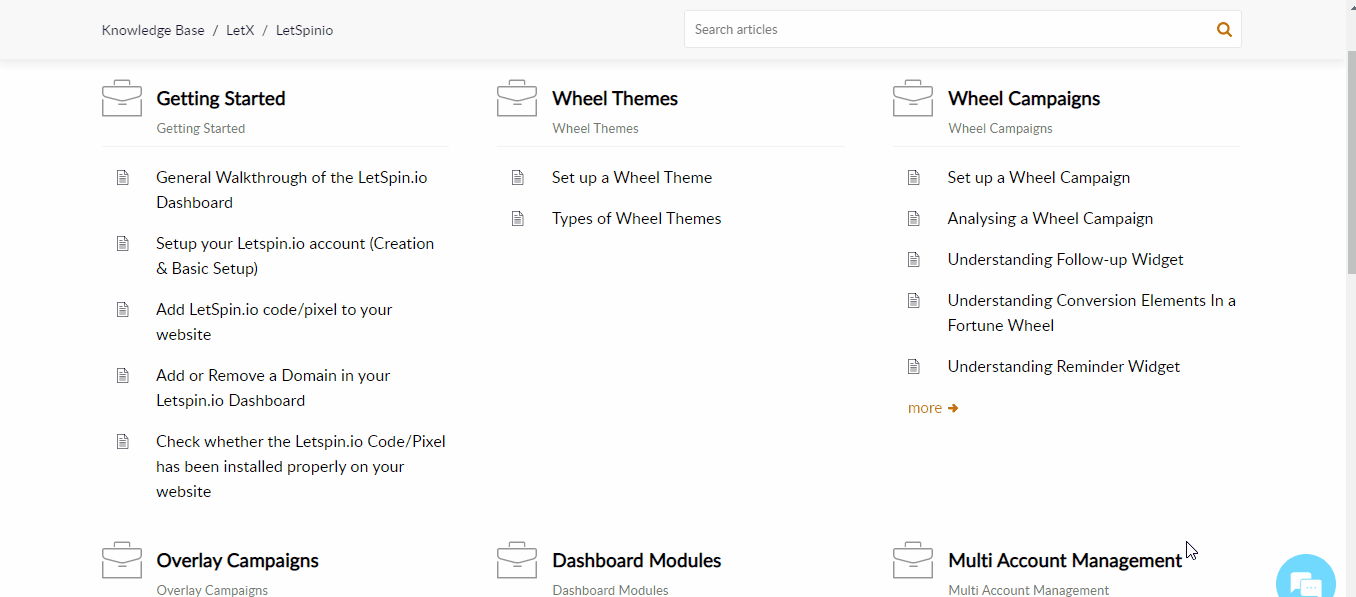Go to Knowledge Base breadcrumb

pos(153,31)
